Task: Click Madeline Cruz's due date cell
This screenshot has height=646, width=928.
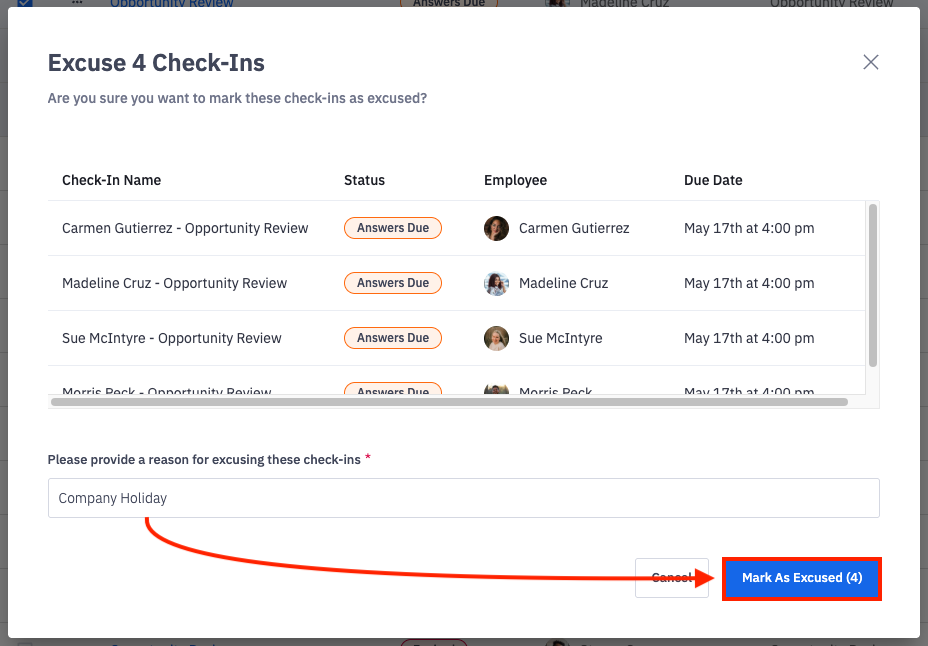Action: pyautogui.click(x=749, y=283)
